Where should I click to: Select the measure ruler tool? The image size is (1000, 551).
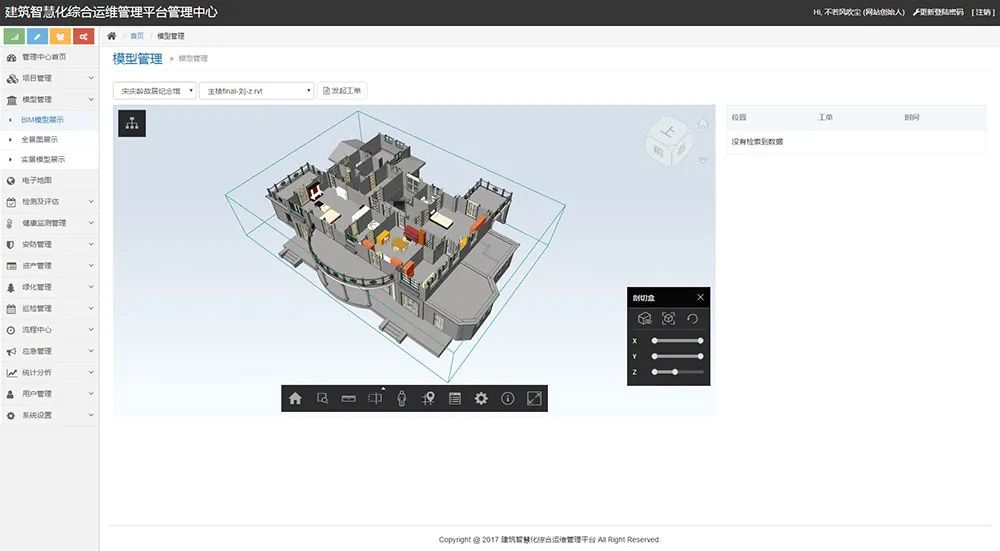[x=349, y=398]
